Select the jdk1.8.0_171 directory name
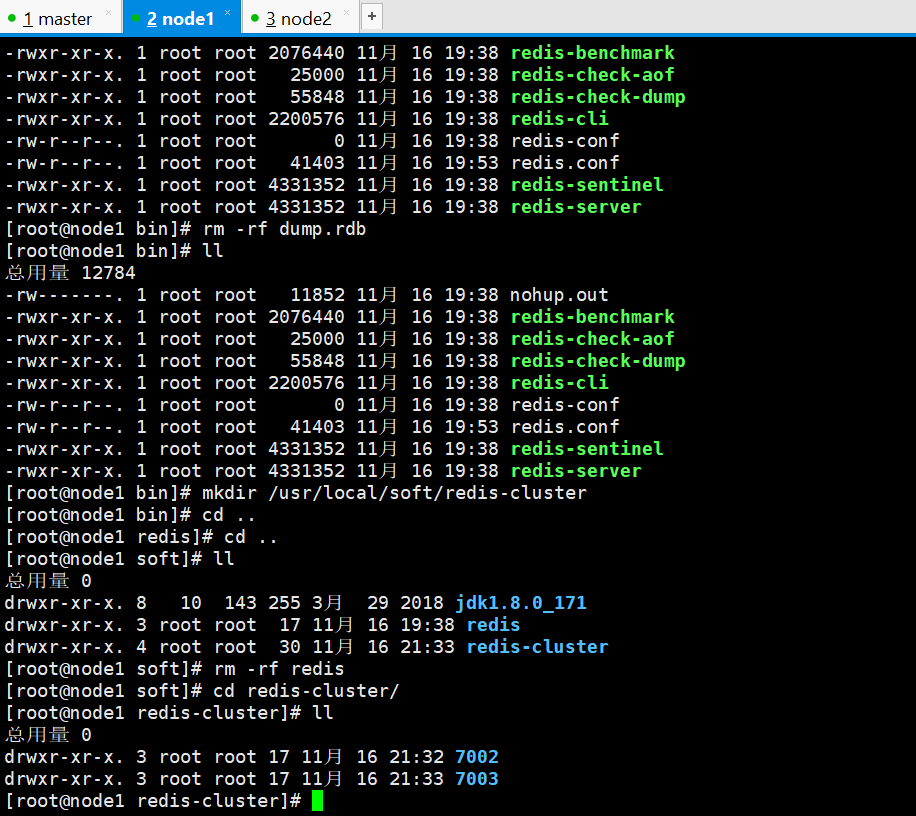 (521, 603)
